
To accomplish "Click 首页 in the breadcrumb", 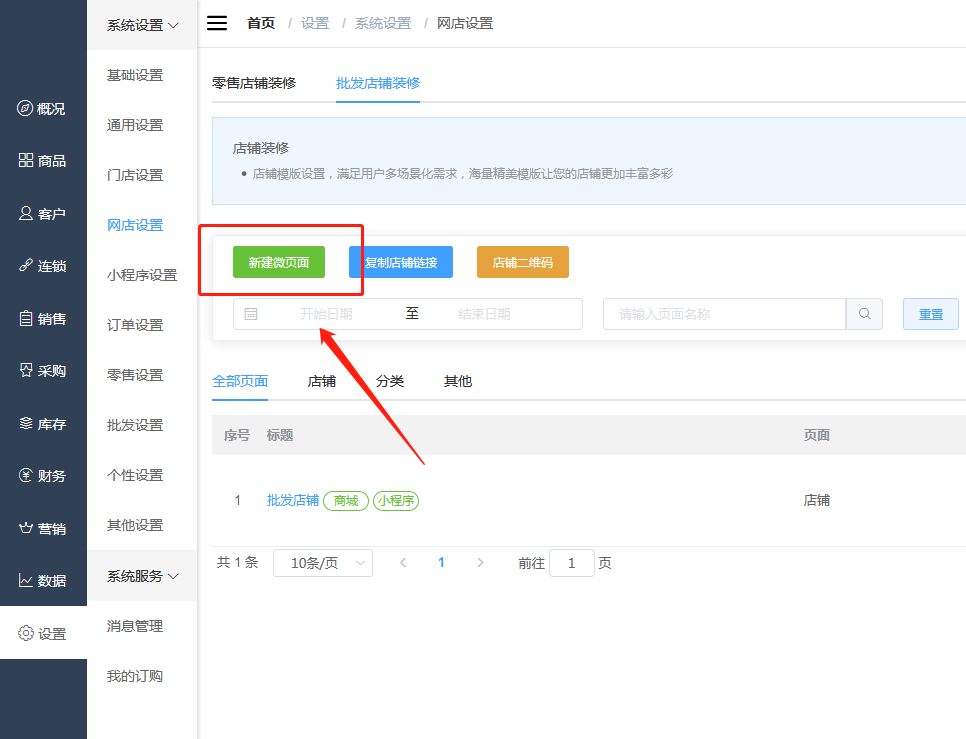I will tap(261, 23).
